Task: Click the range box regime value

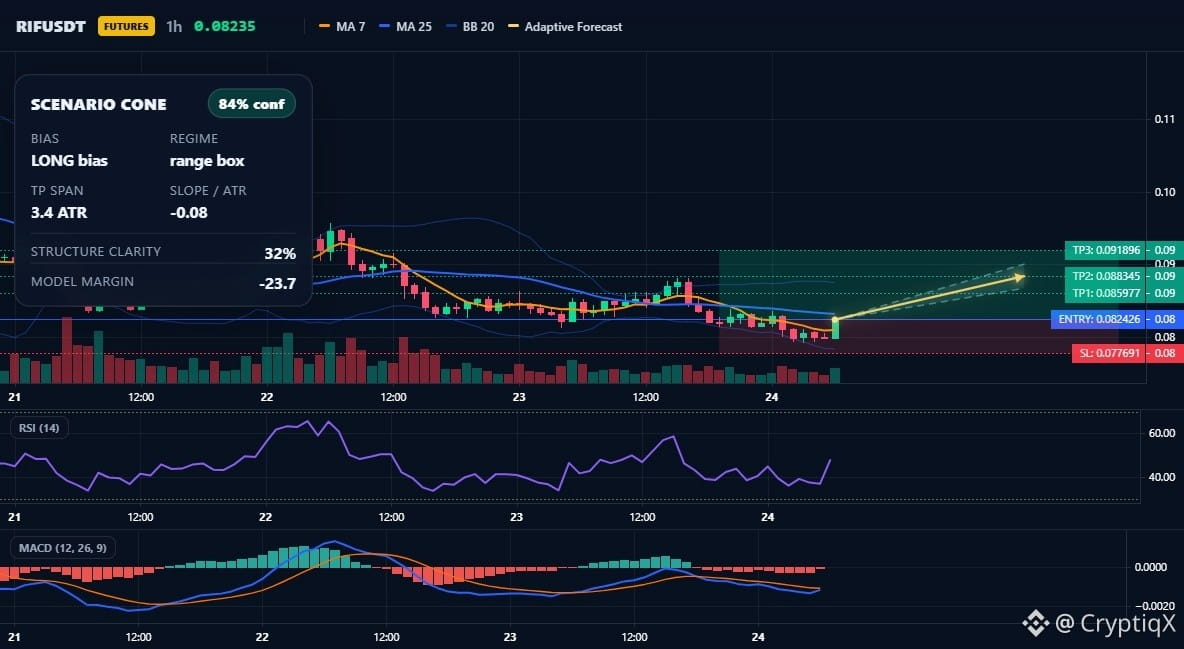Action: point(207,160)
